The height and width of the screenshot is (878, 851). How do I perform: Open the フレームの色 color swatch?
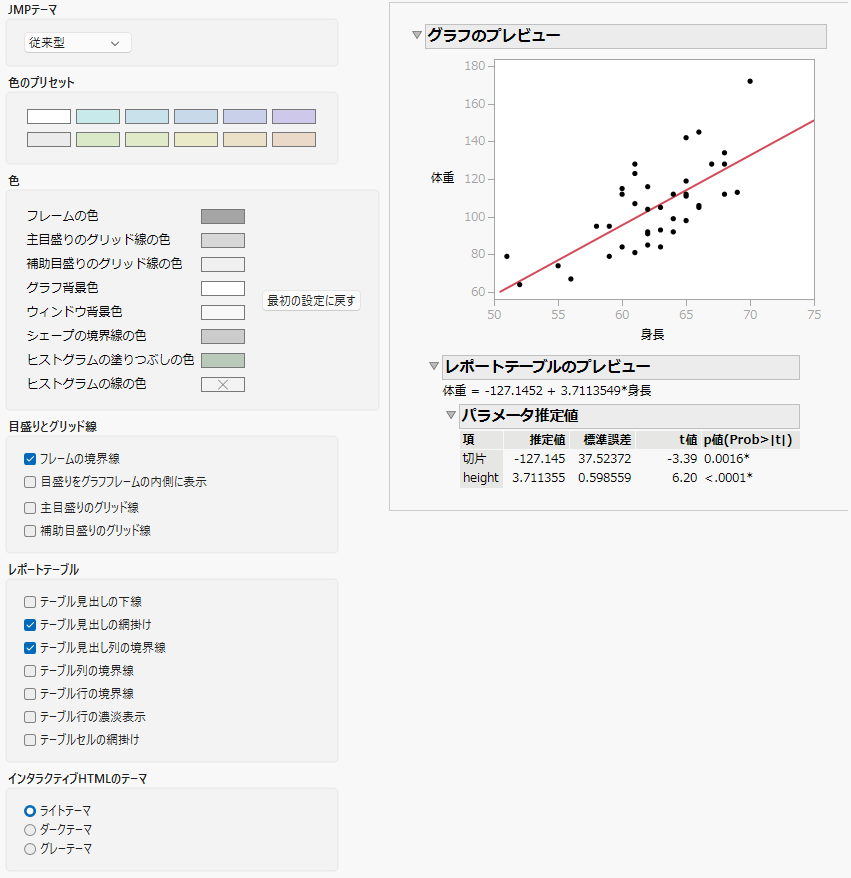[x=223, y=216]
